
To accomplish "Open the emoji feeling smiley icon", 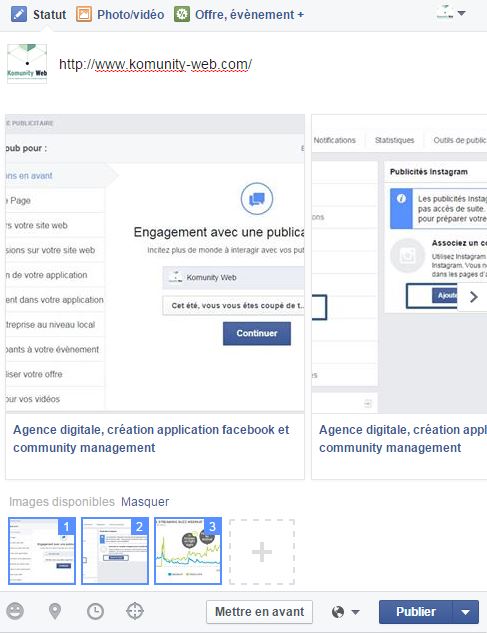I will [15, 611].
